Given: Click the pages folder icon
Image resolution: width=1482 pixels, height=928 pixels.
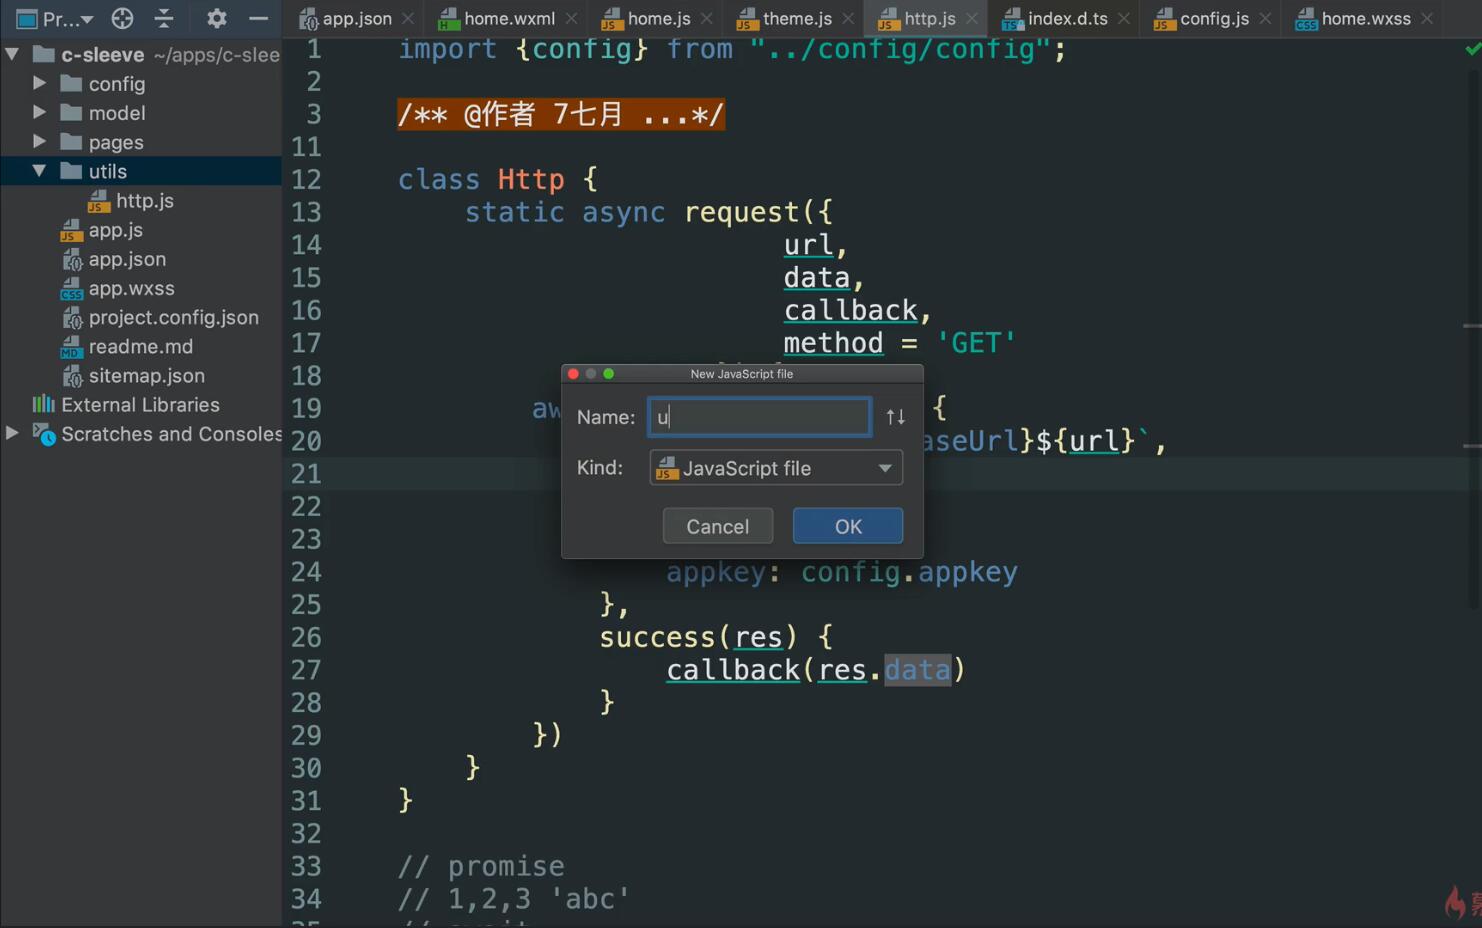Looking at the screenshot, I should (x=71, y=141).
